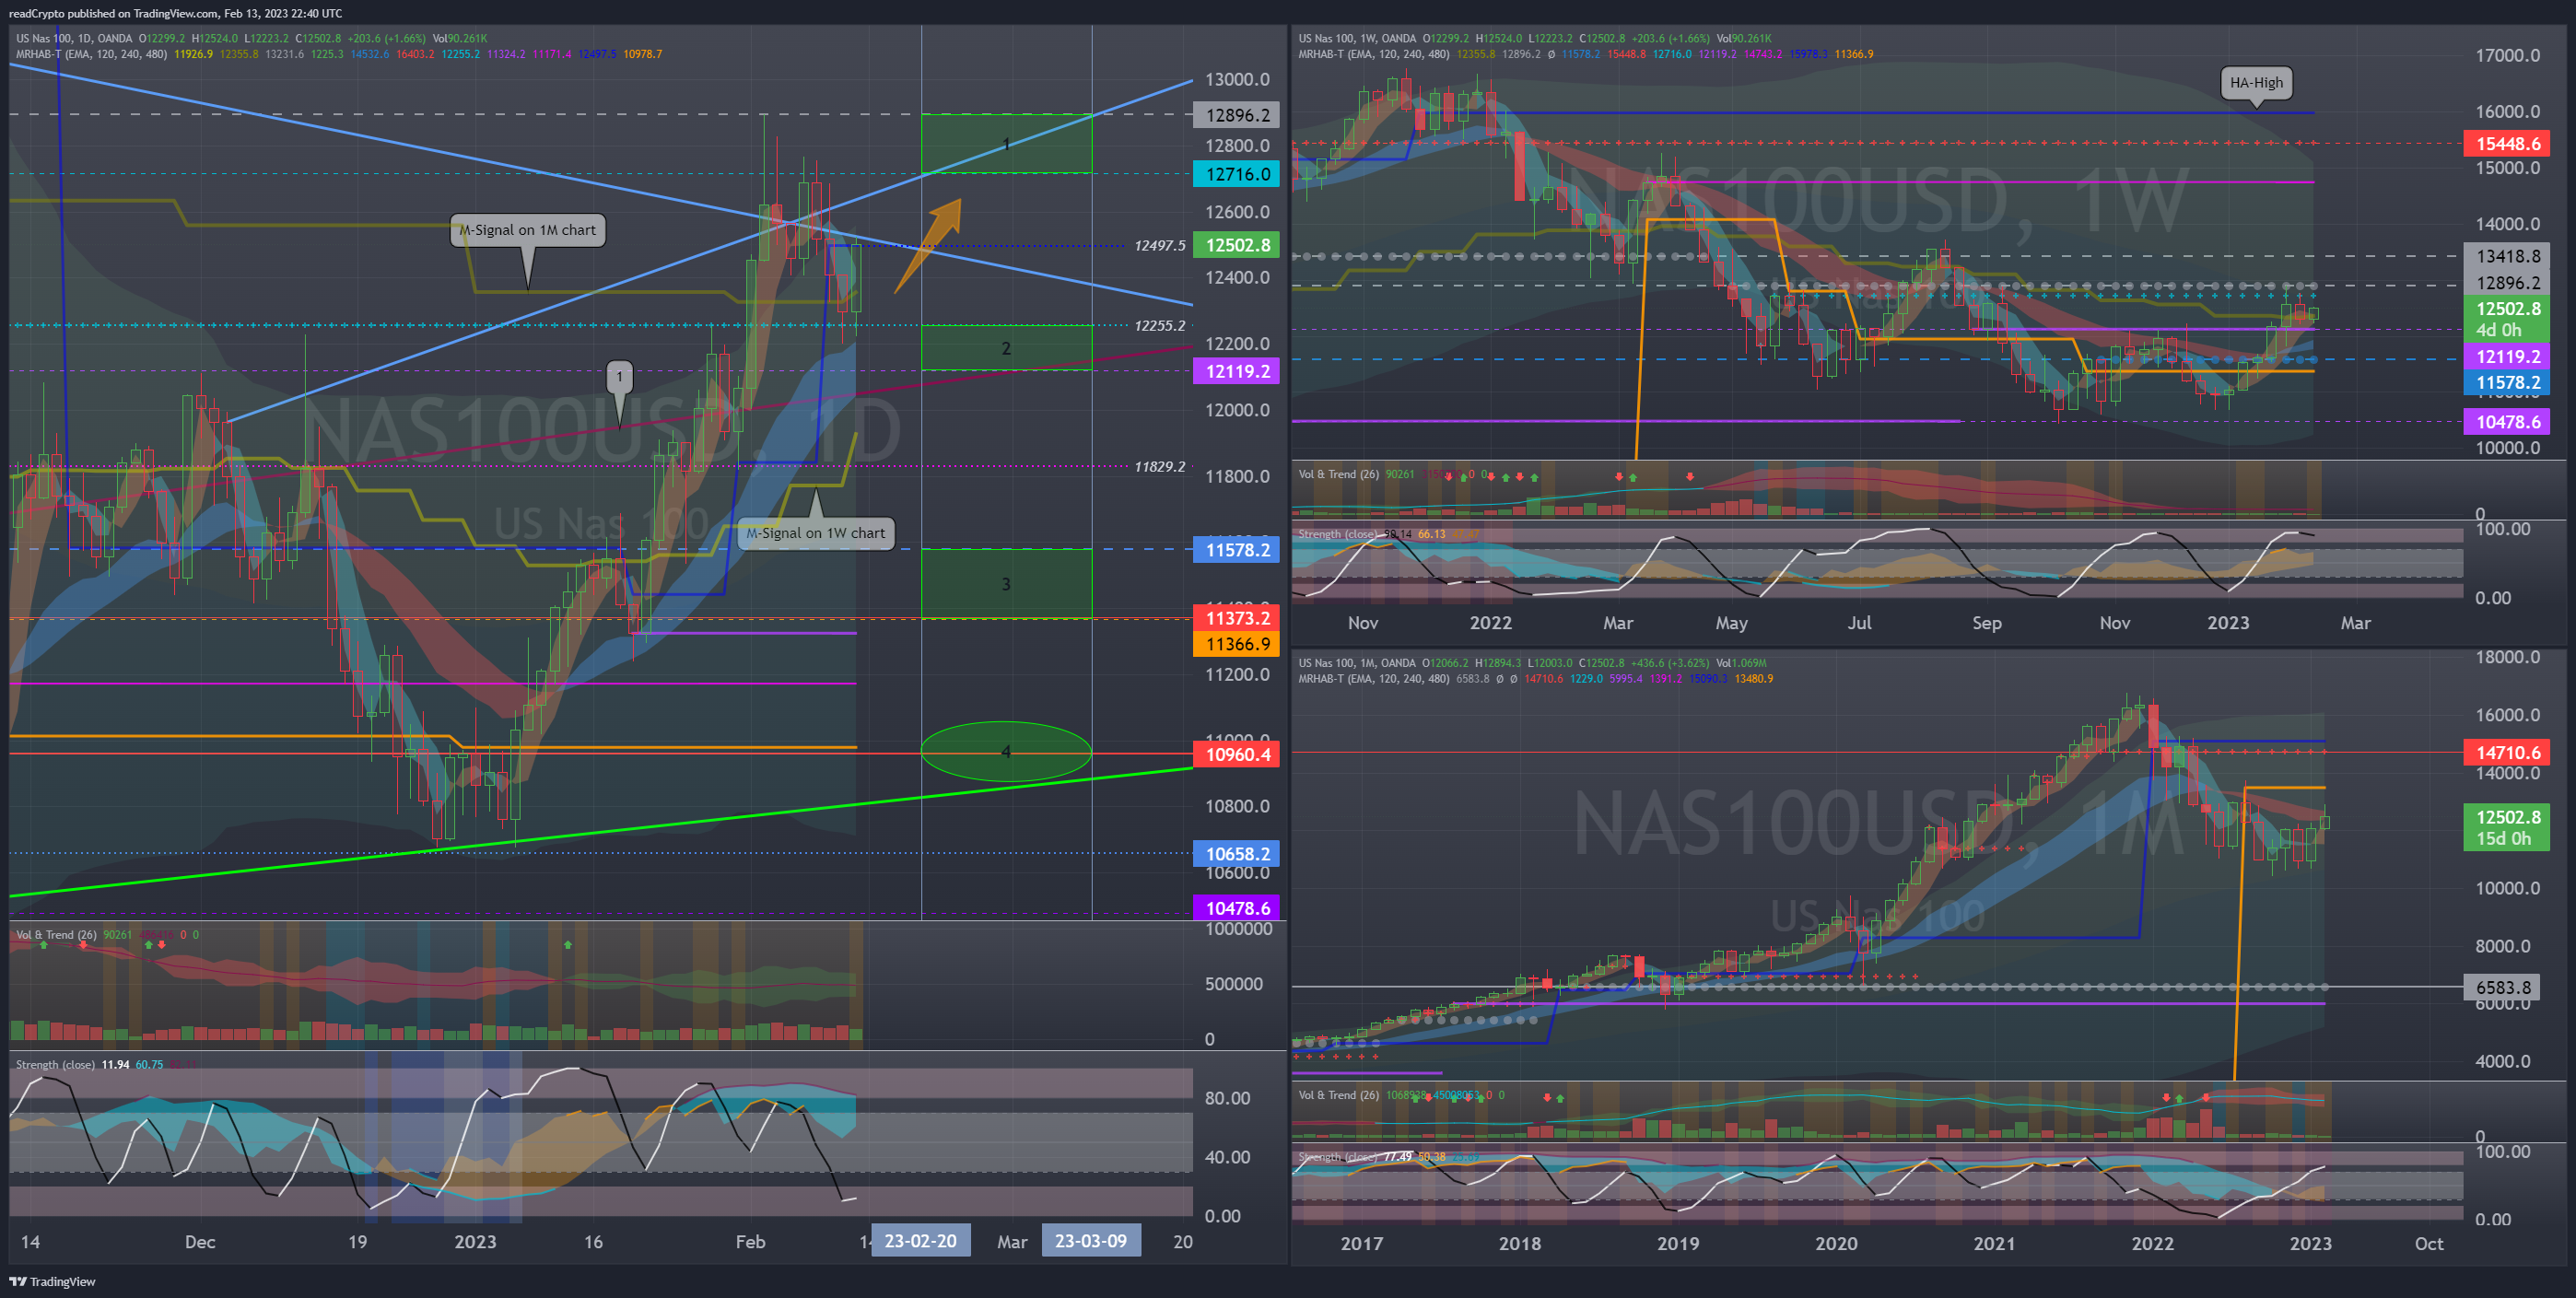Click the Oct label on monthly time axis

[x=2428, y=1244]
